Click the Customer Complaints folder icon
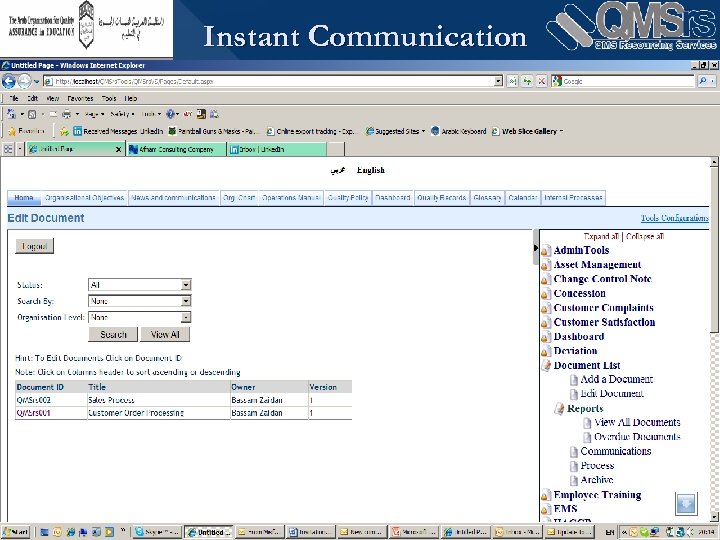 click(x=546, y=308)
